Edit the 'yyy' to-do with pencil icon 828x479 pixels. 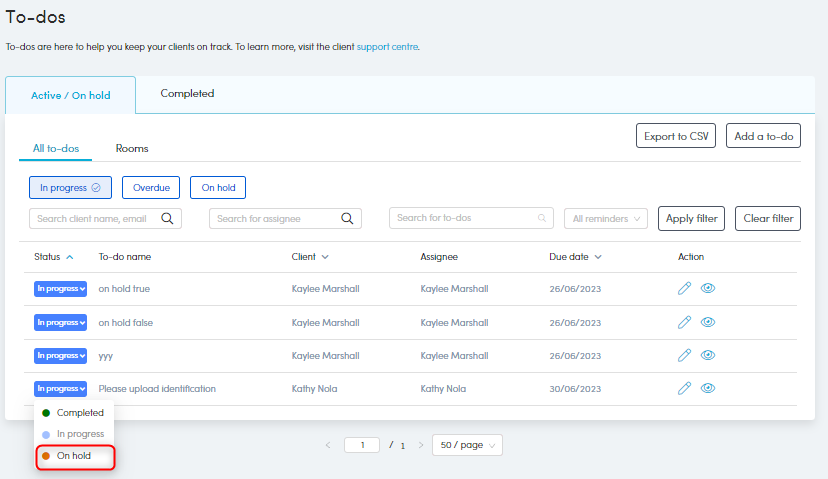click(684, 355)
